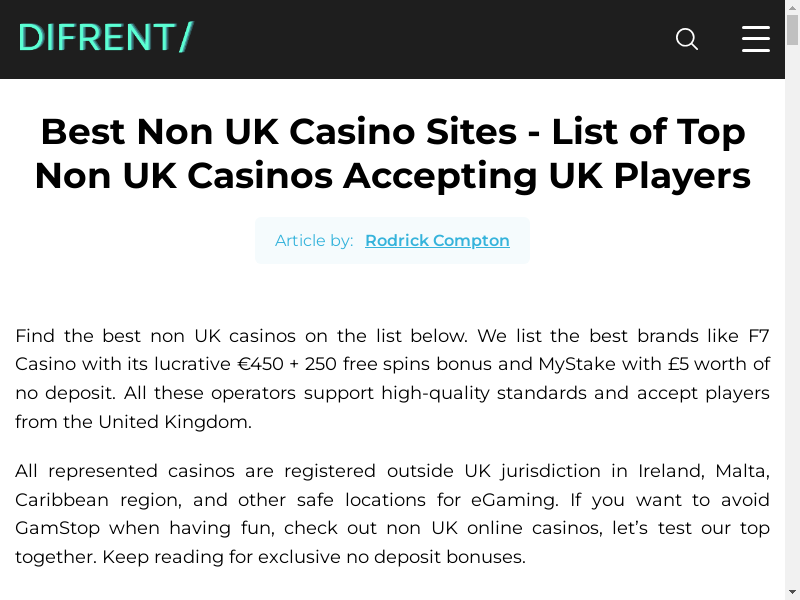The image size is (800, 600).
Task: Click the article author info box
Action: click(392, 241)
